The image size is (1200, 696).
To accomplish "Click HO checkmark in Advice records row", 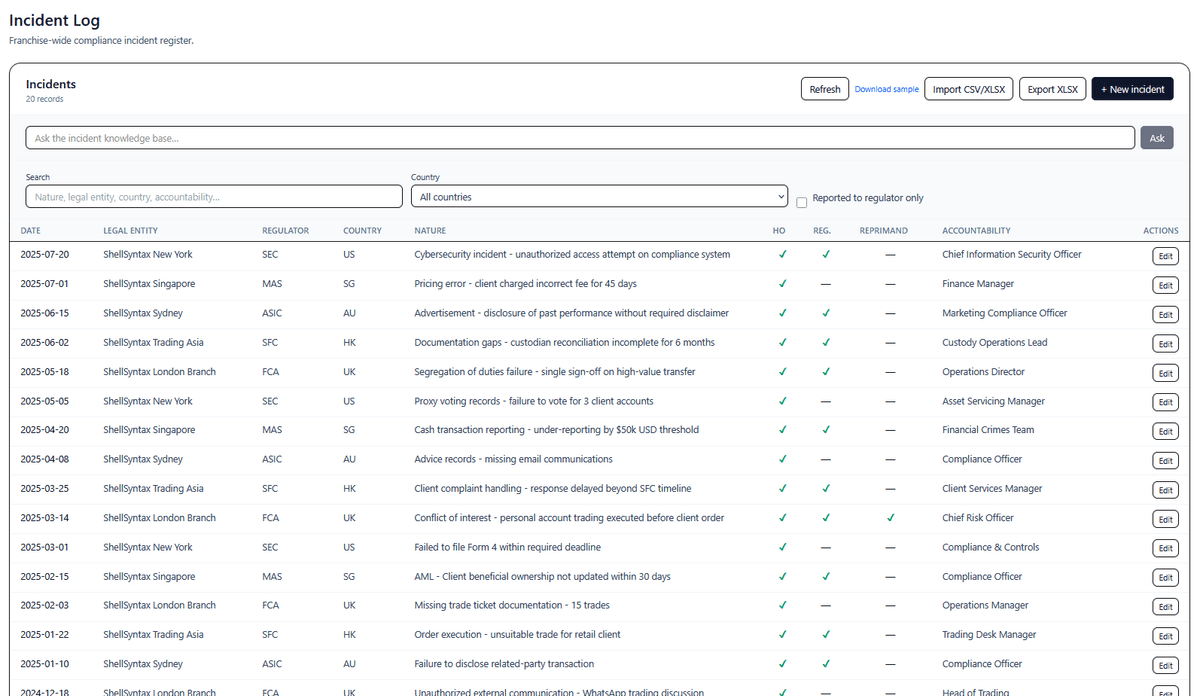I will 782,459.
